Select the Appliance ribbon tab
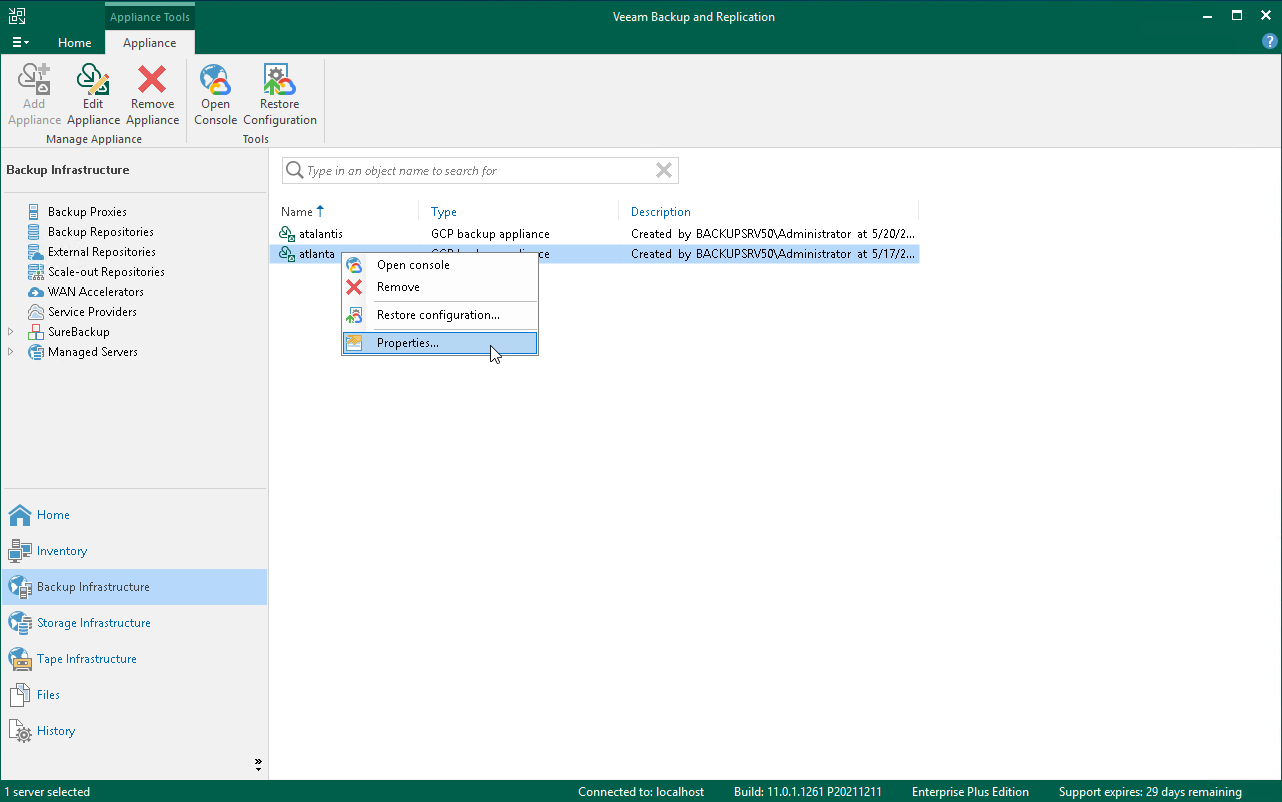Screen dimensions: 1282x802 [x=150, y=43]
